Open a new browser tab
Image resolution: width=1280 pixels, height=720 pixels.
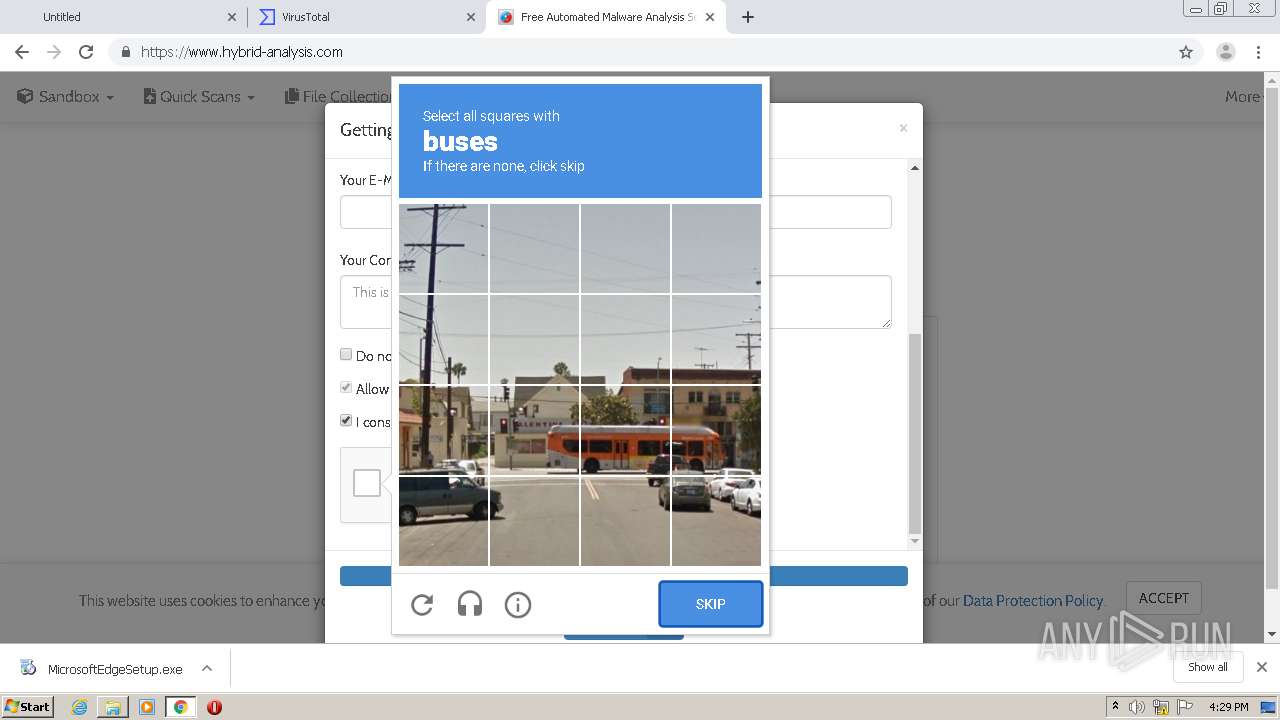pyautogui.click(x=748, y=17)
